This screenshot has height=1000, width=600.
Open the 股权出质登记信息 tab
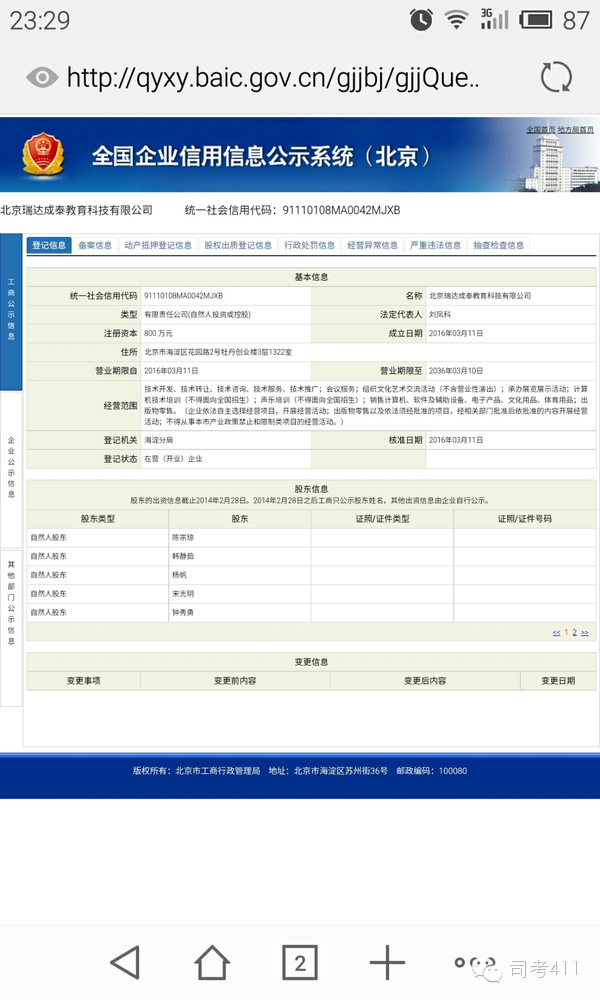(x=238, y=245)
